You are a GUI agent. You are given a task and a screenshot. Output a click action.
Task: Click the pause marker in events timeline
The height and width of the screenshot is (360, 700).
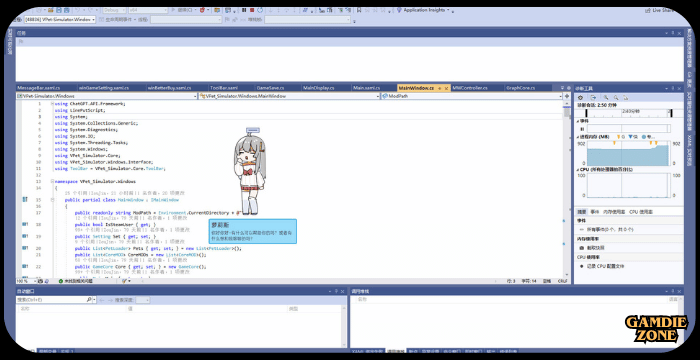(x=582, y=129)
